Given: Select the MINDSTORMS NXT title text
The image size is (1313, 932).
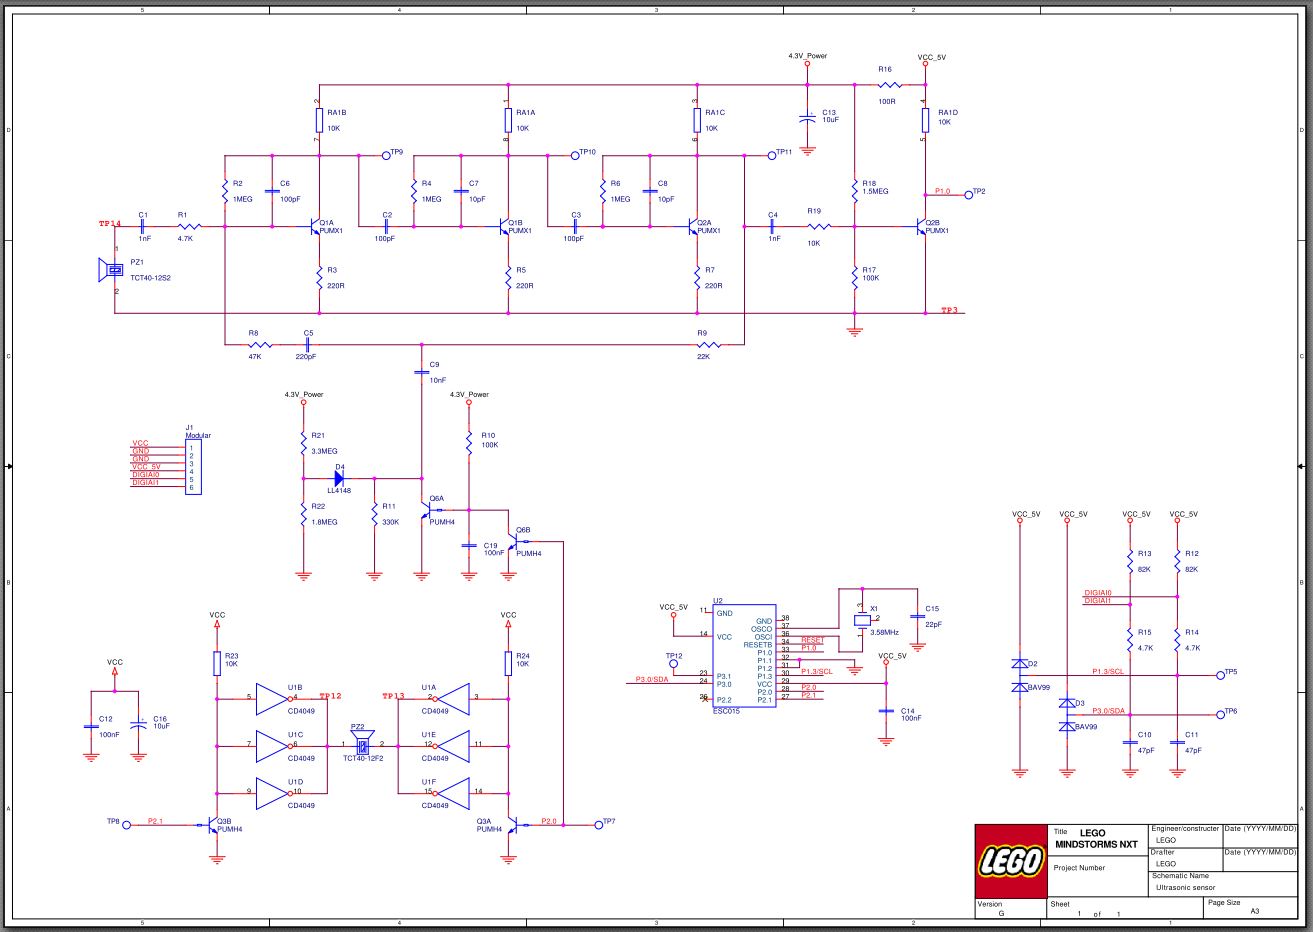Looking at the screenshot, I should [1096, 844].
